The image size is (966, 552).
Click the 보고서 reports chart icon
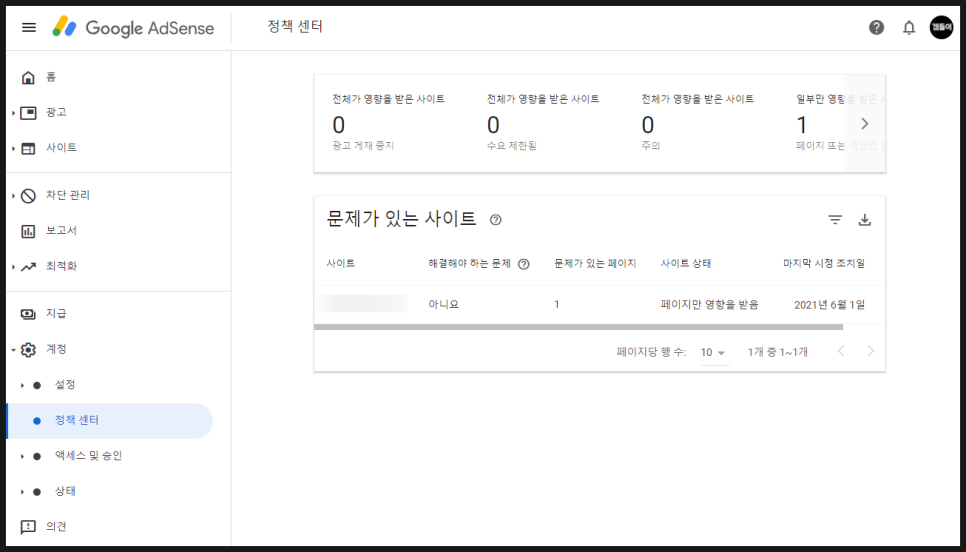pyautogui.click(x=28, y=231)
